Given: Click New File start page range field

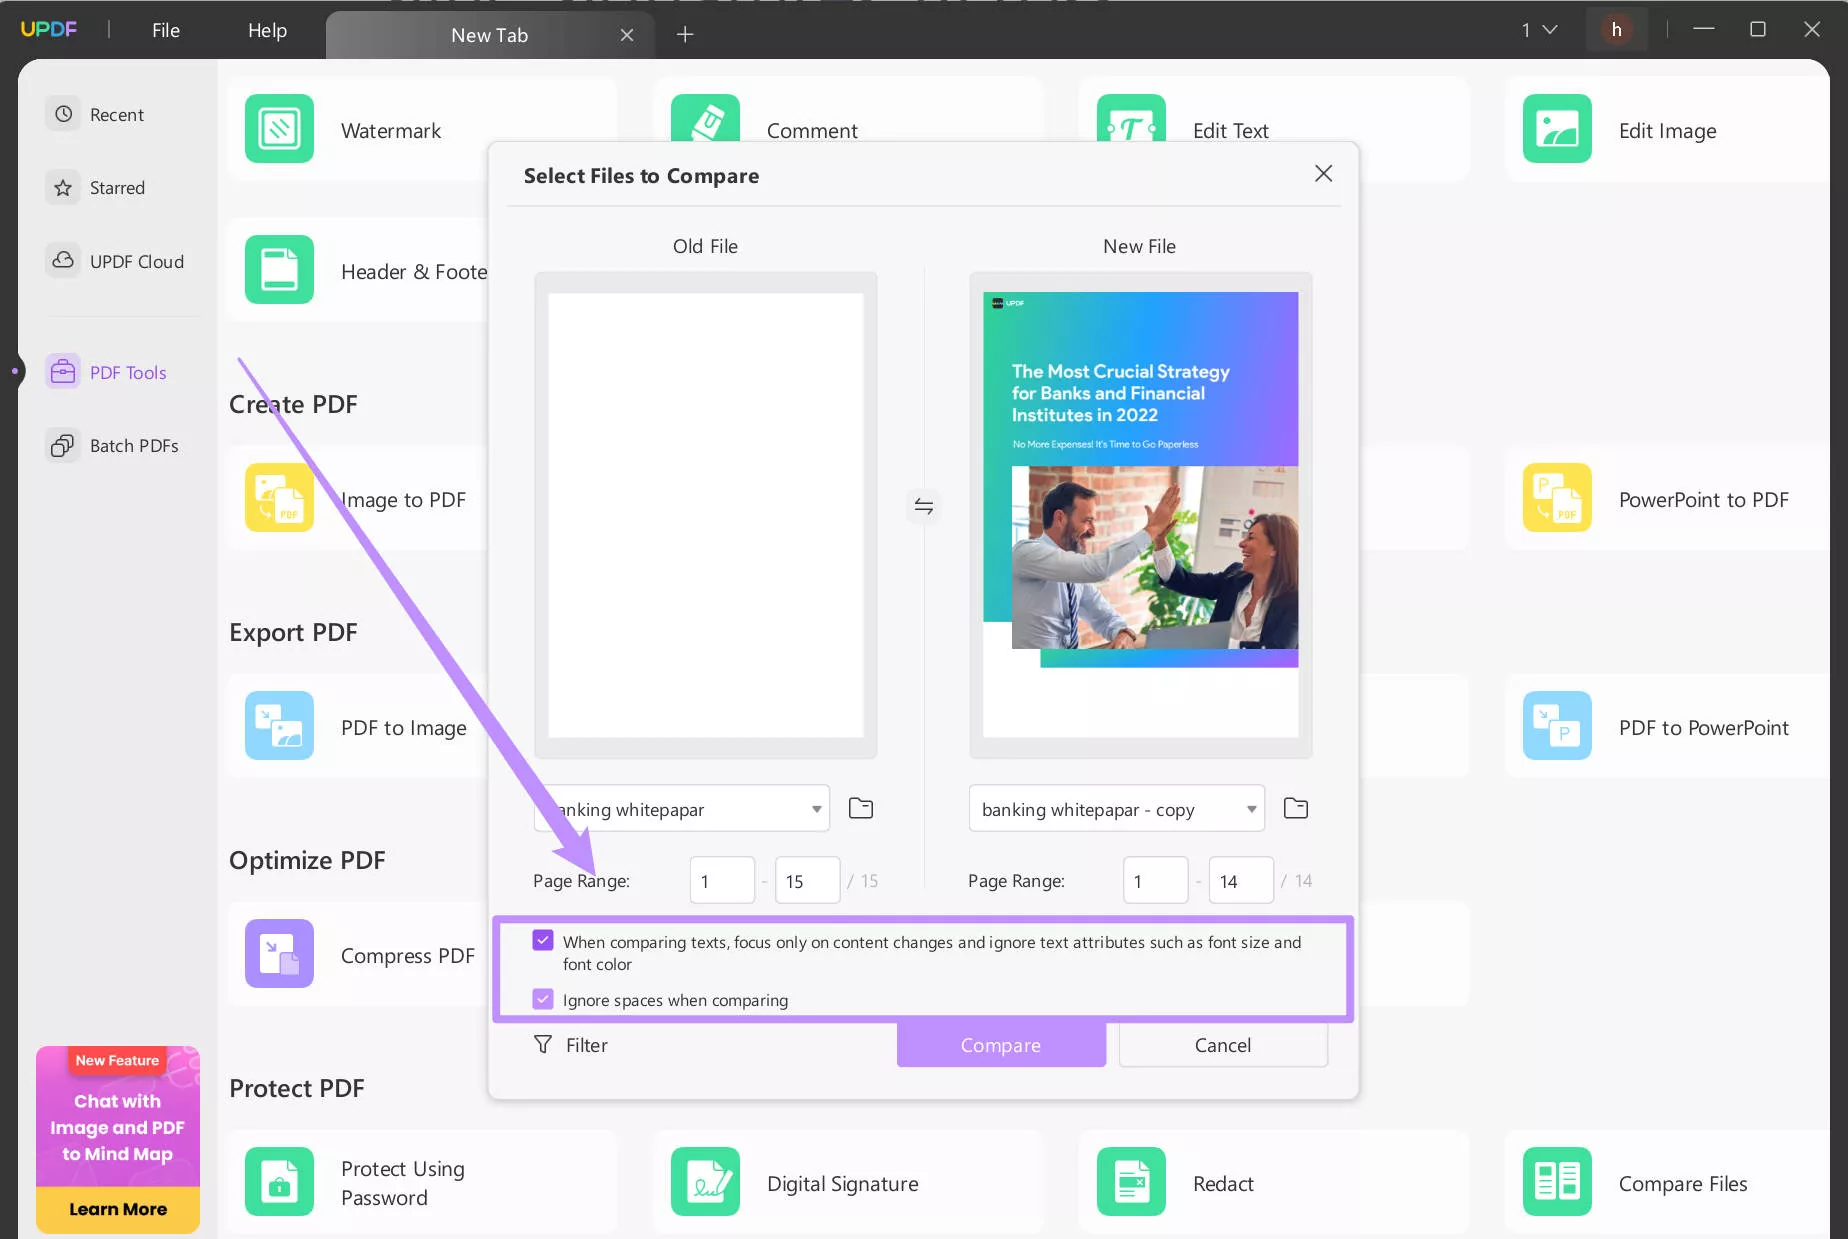Looking at the screenshot, I should [1156, 881].
